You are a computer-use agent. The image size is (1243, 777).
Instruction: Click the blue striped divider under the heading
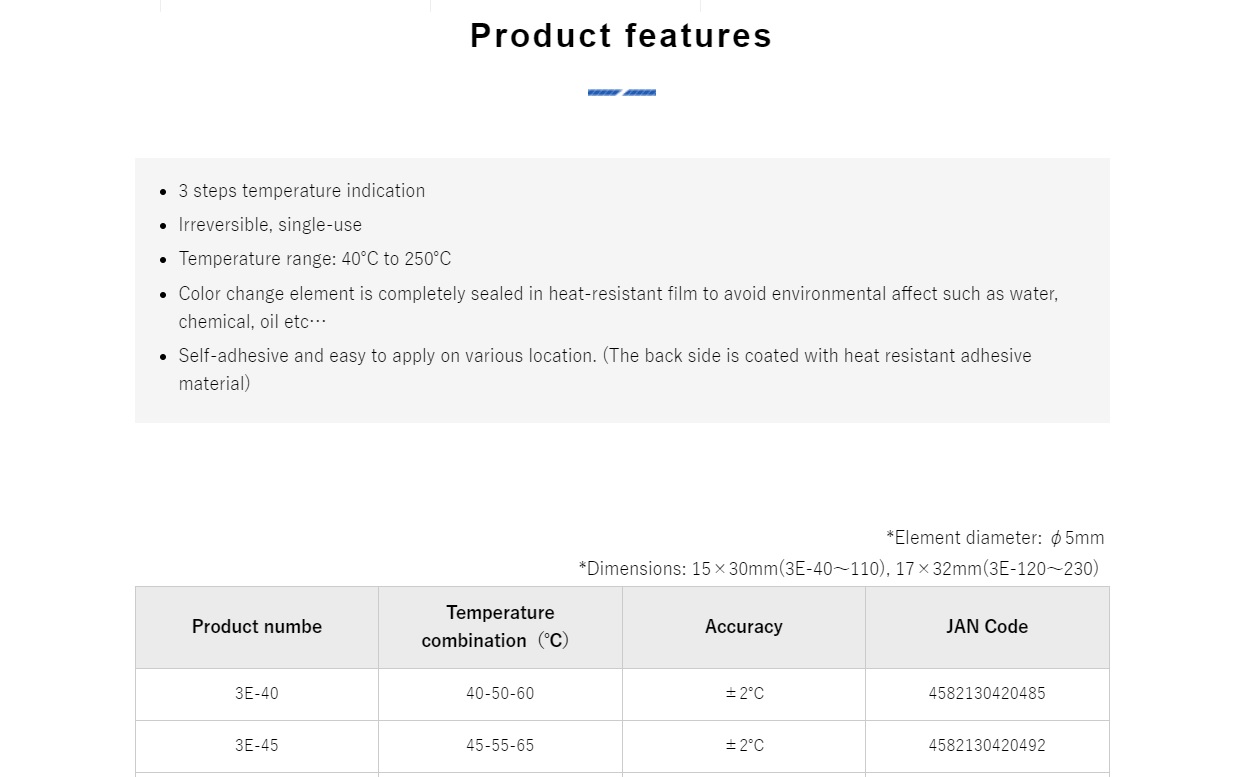[x=622, y=93]
